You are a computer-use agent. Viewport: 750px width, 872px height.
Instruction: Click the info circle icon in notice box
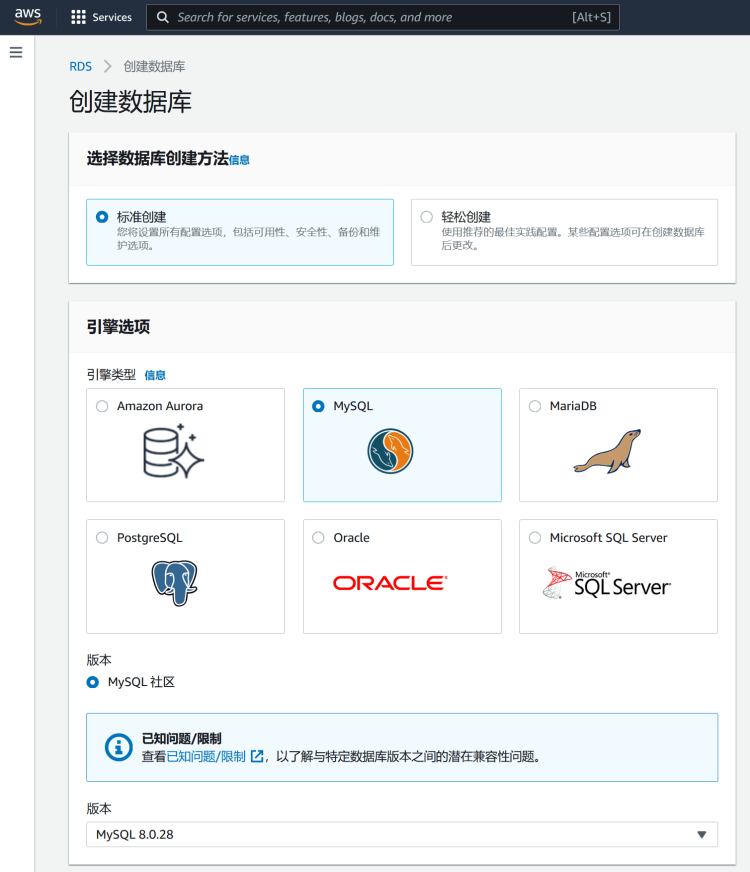click(x=119, y=747)
